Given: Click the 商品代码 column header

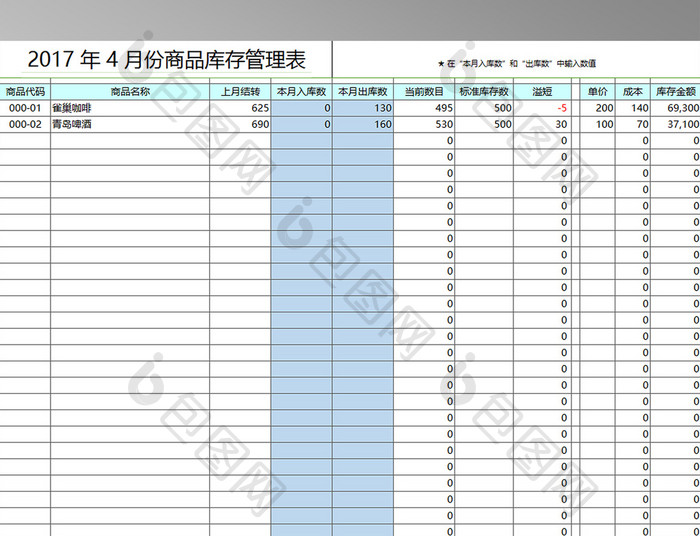Looking at the screenshot, I should pos(25,91).
